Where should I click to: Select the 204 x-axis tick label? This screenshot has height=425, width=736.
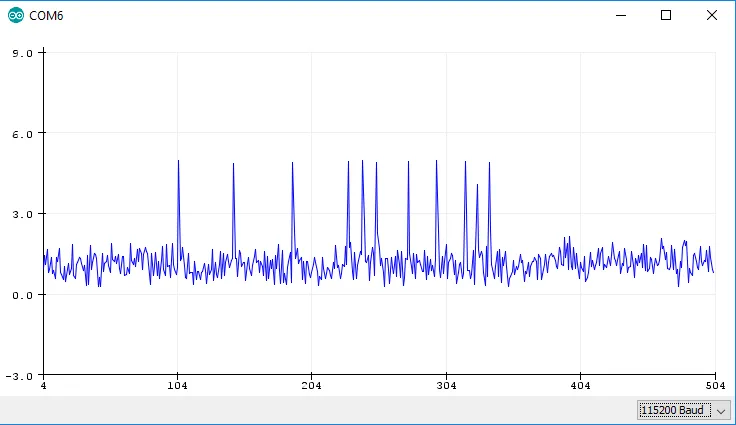tap(312, 385)
